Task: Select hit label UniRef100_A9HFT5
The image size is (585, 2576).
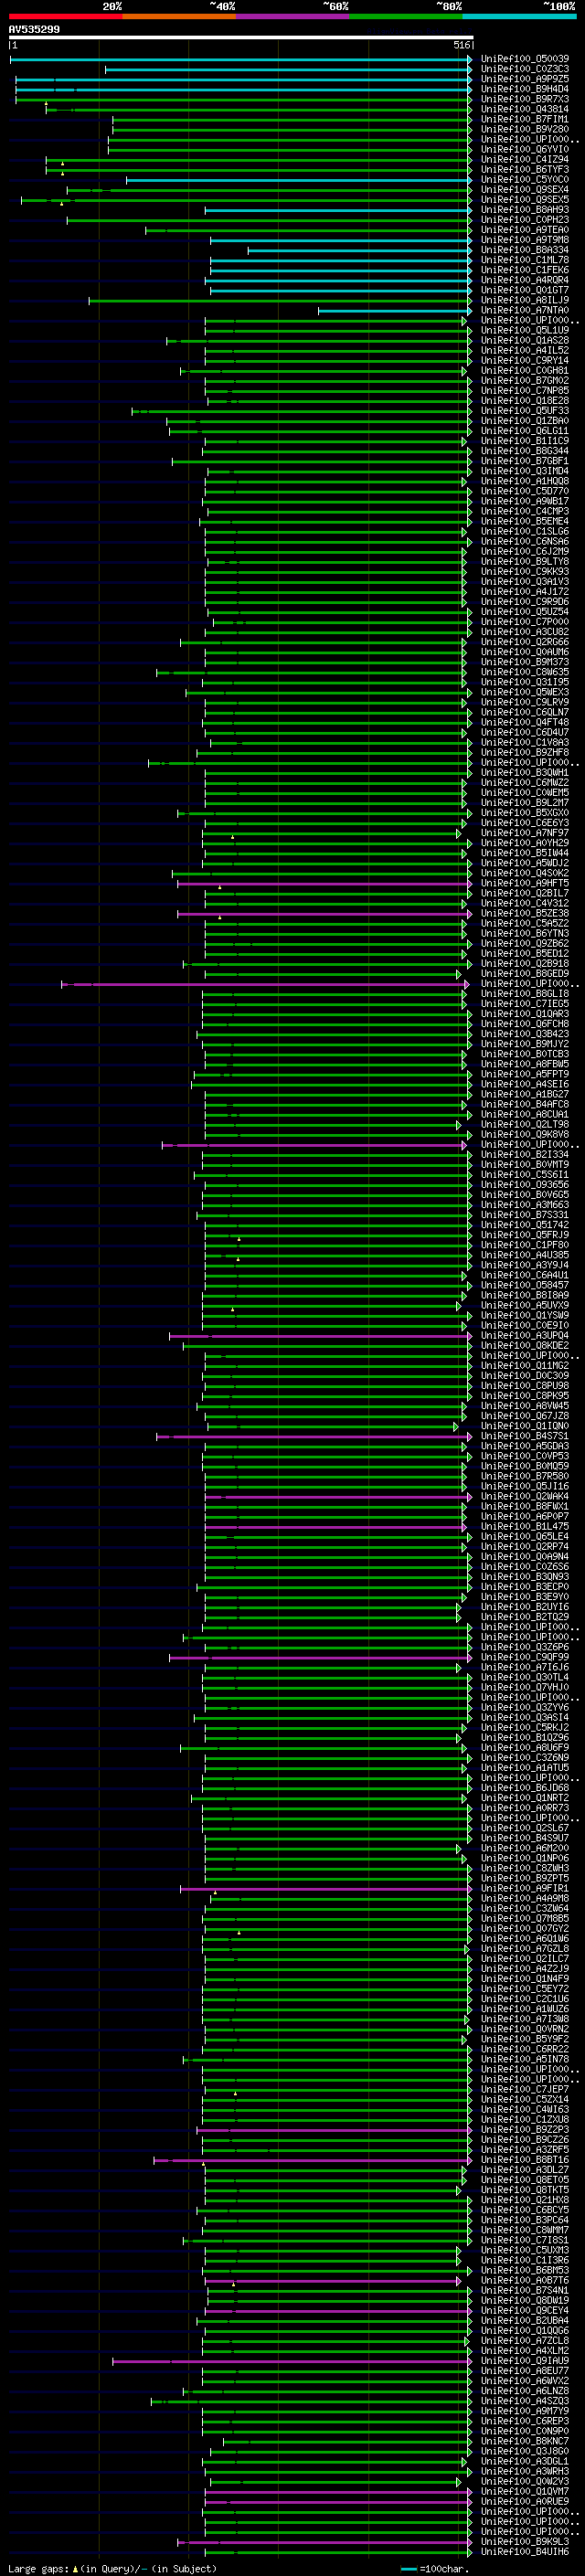Action: pyautogui.click(x=525, y=883)
